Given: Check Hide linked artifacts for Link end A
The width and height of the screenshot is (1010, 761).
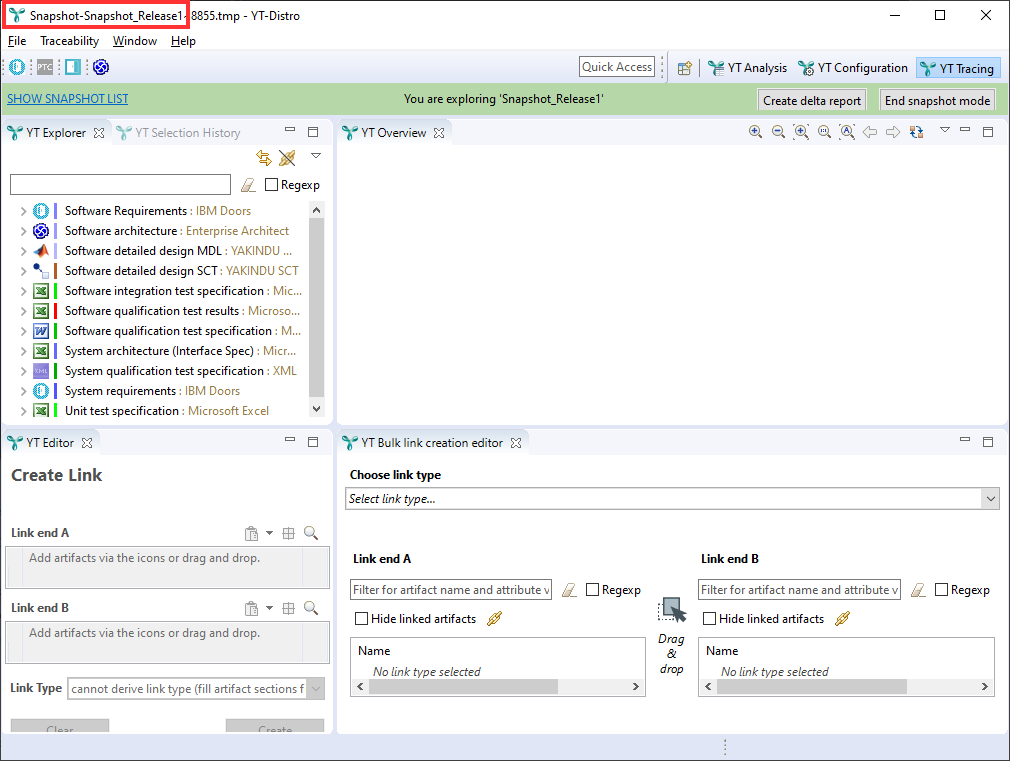Looking at the screenshot, I should 362,619.
